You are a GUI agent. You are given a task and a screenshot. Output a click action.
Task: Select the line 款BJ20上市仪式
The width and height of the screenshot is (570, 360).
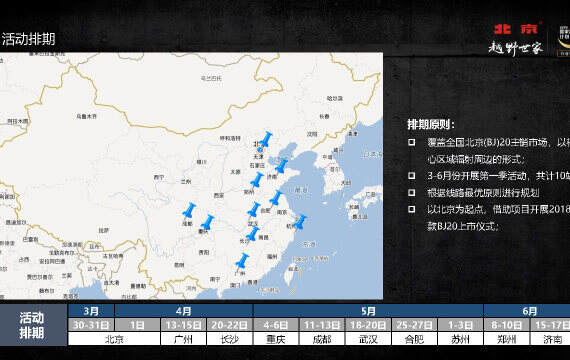(463, 226)
